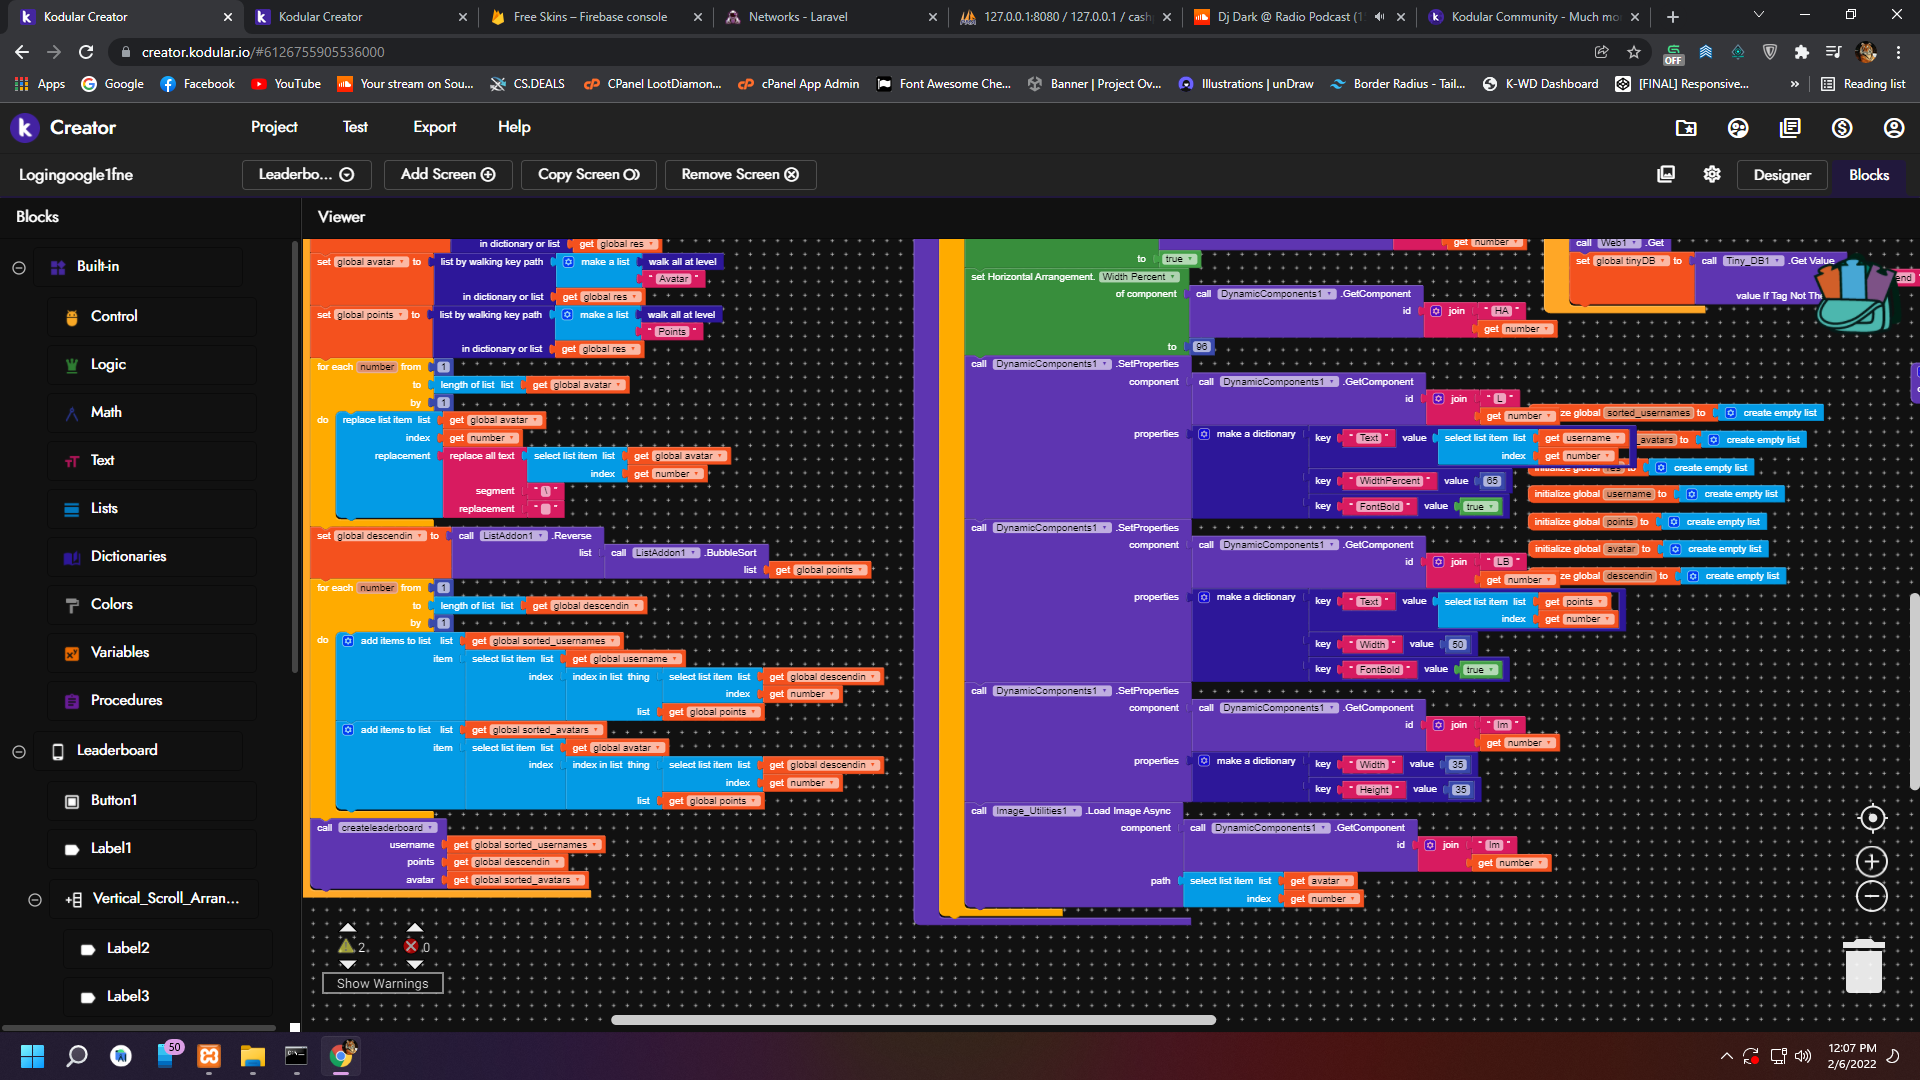Collapse the Leaderboard screen tree

tap(19, 751)
